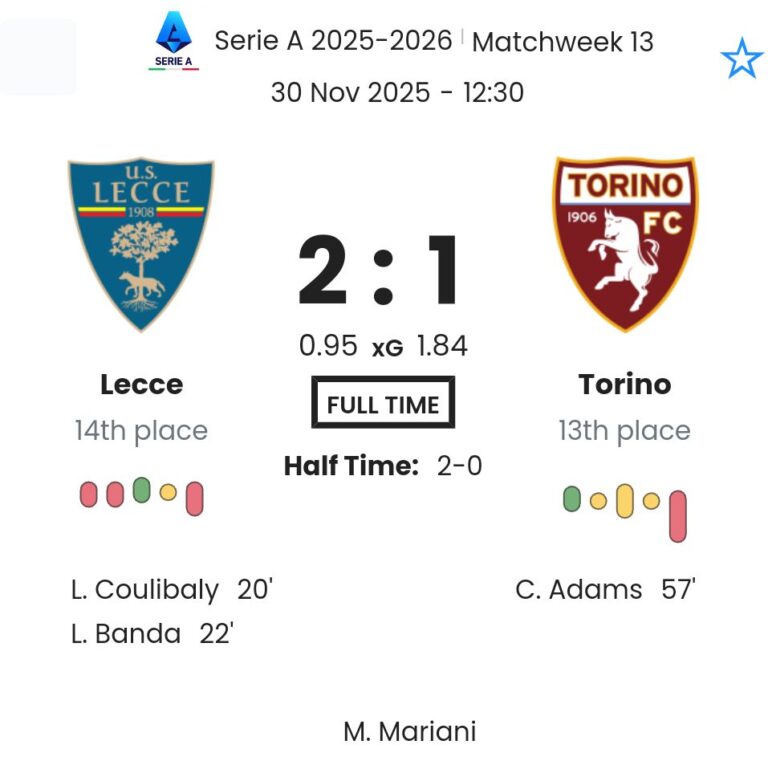Open scorer L. Coulibaly's profile
The height and width of the screenshot is (761, 768).
tap(145, 590)
